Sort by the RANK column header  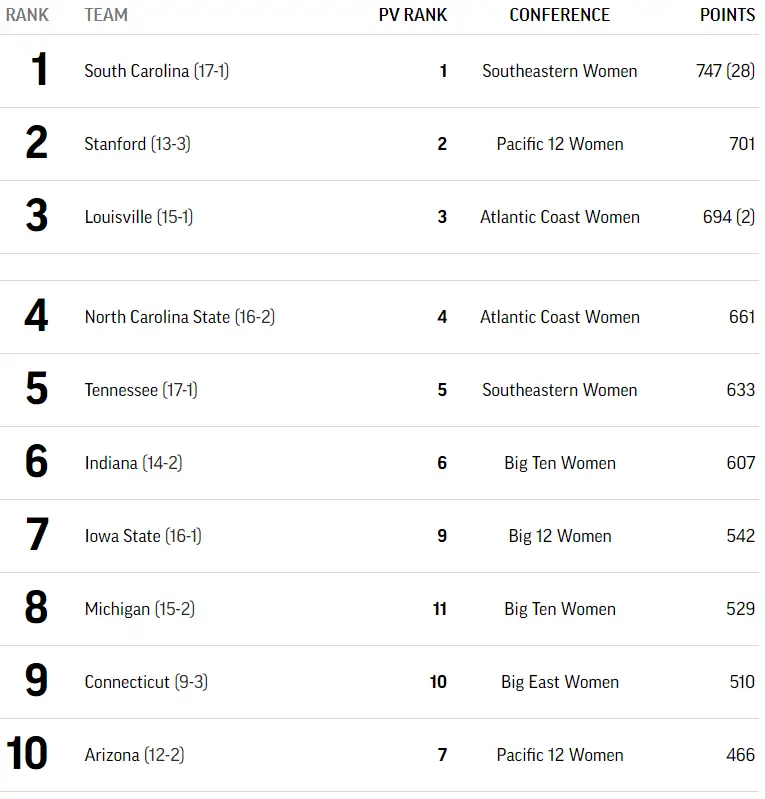pos(27,15)
